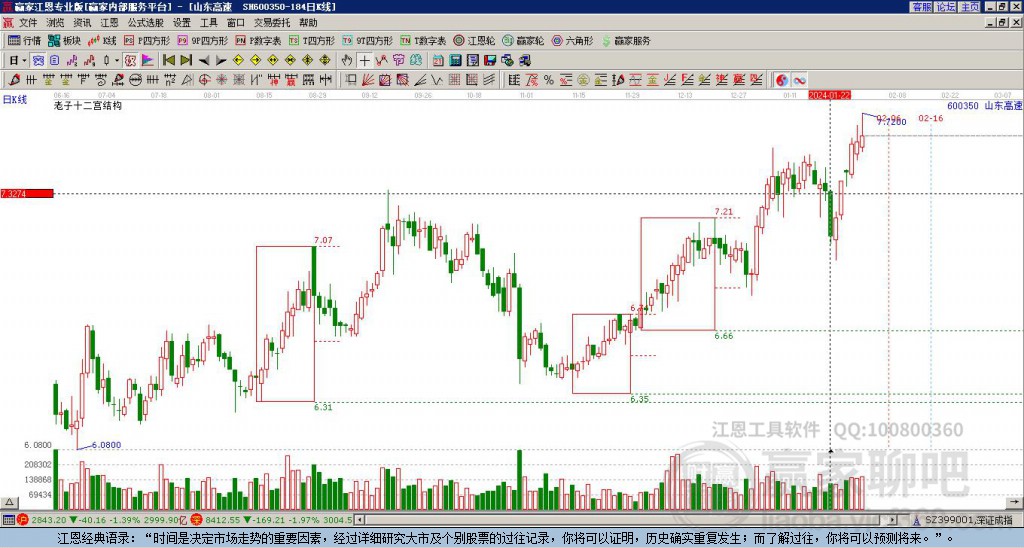Click the 论坛 forum button

pyautogui.click(x=946, y=7)
